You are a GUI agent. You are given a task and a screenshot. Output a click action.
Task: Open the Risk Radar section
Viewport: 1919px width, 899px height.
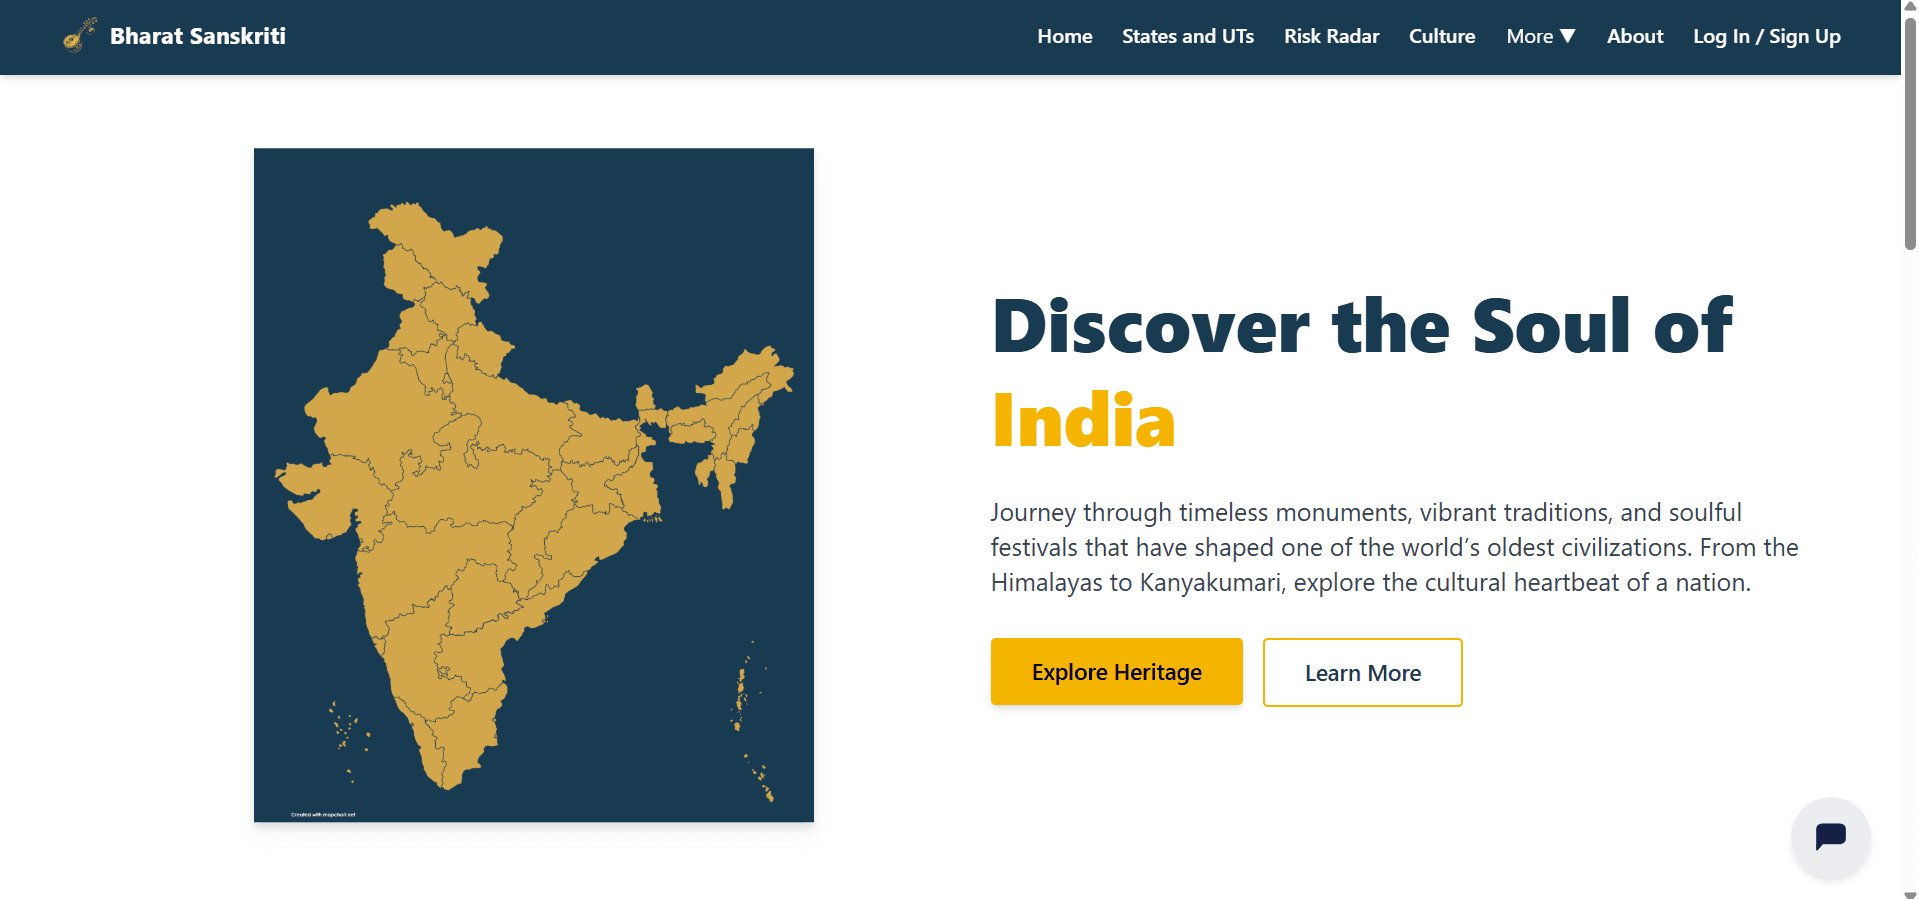1331,36
